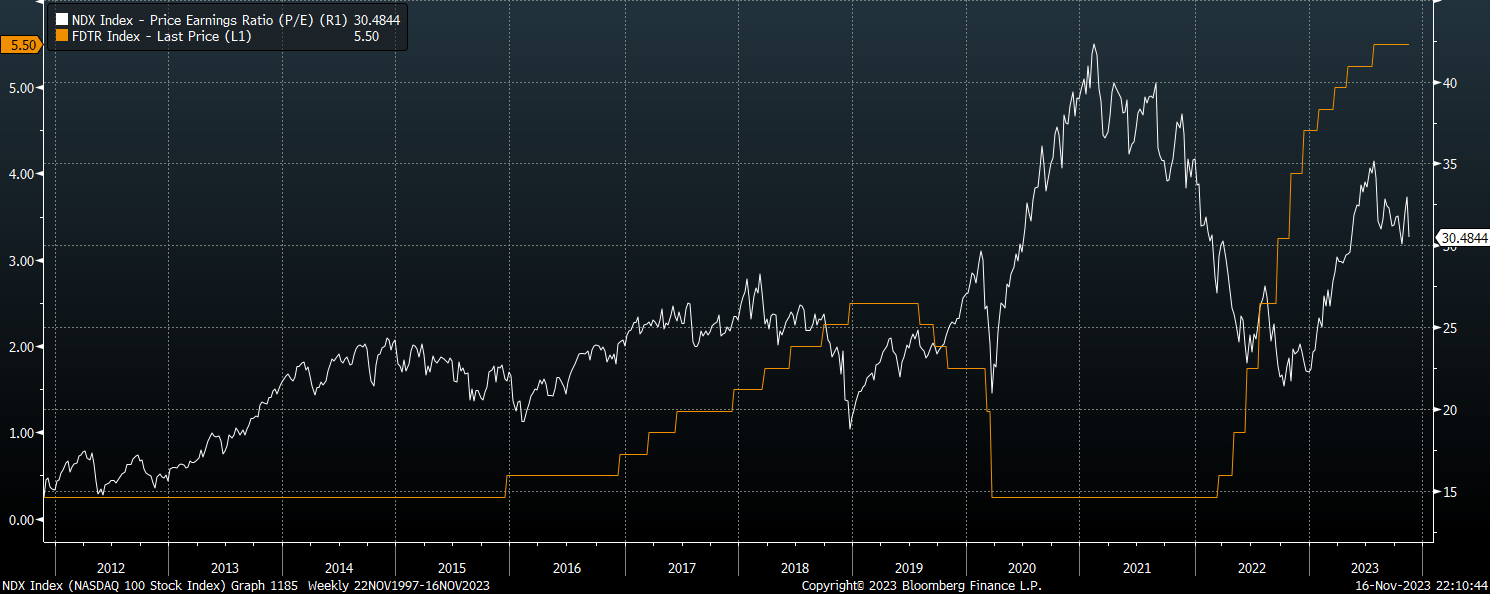Click 'NDX Index (NASDAQ 100 Stock Index)' footer text
This screenshot has width=1490, height=594.
[115, 585]
